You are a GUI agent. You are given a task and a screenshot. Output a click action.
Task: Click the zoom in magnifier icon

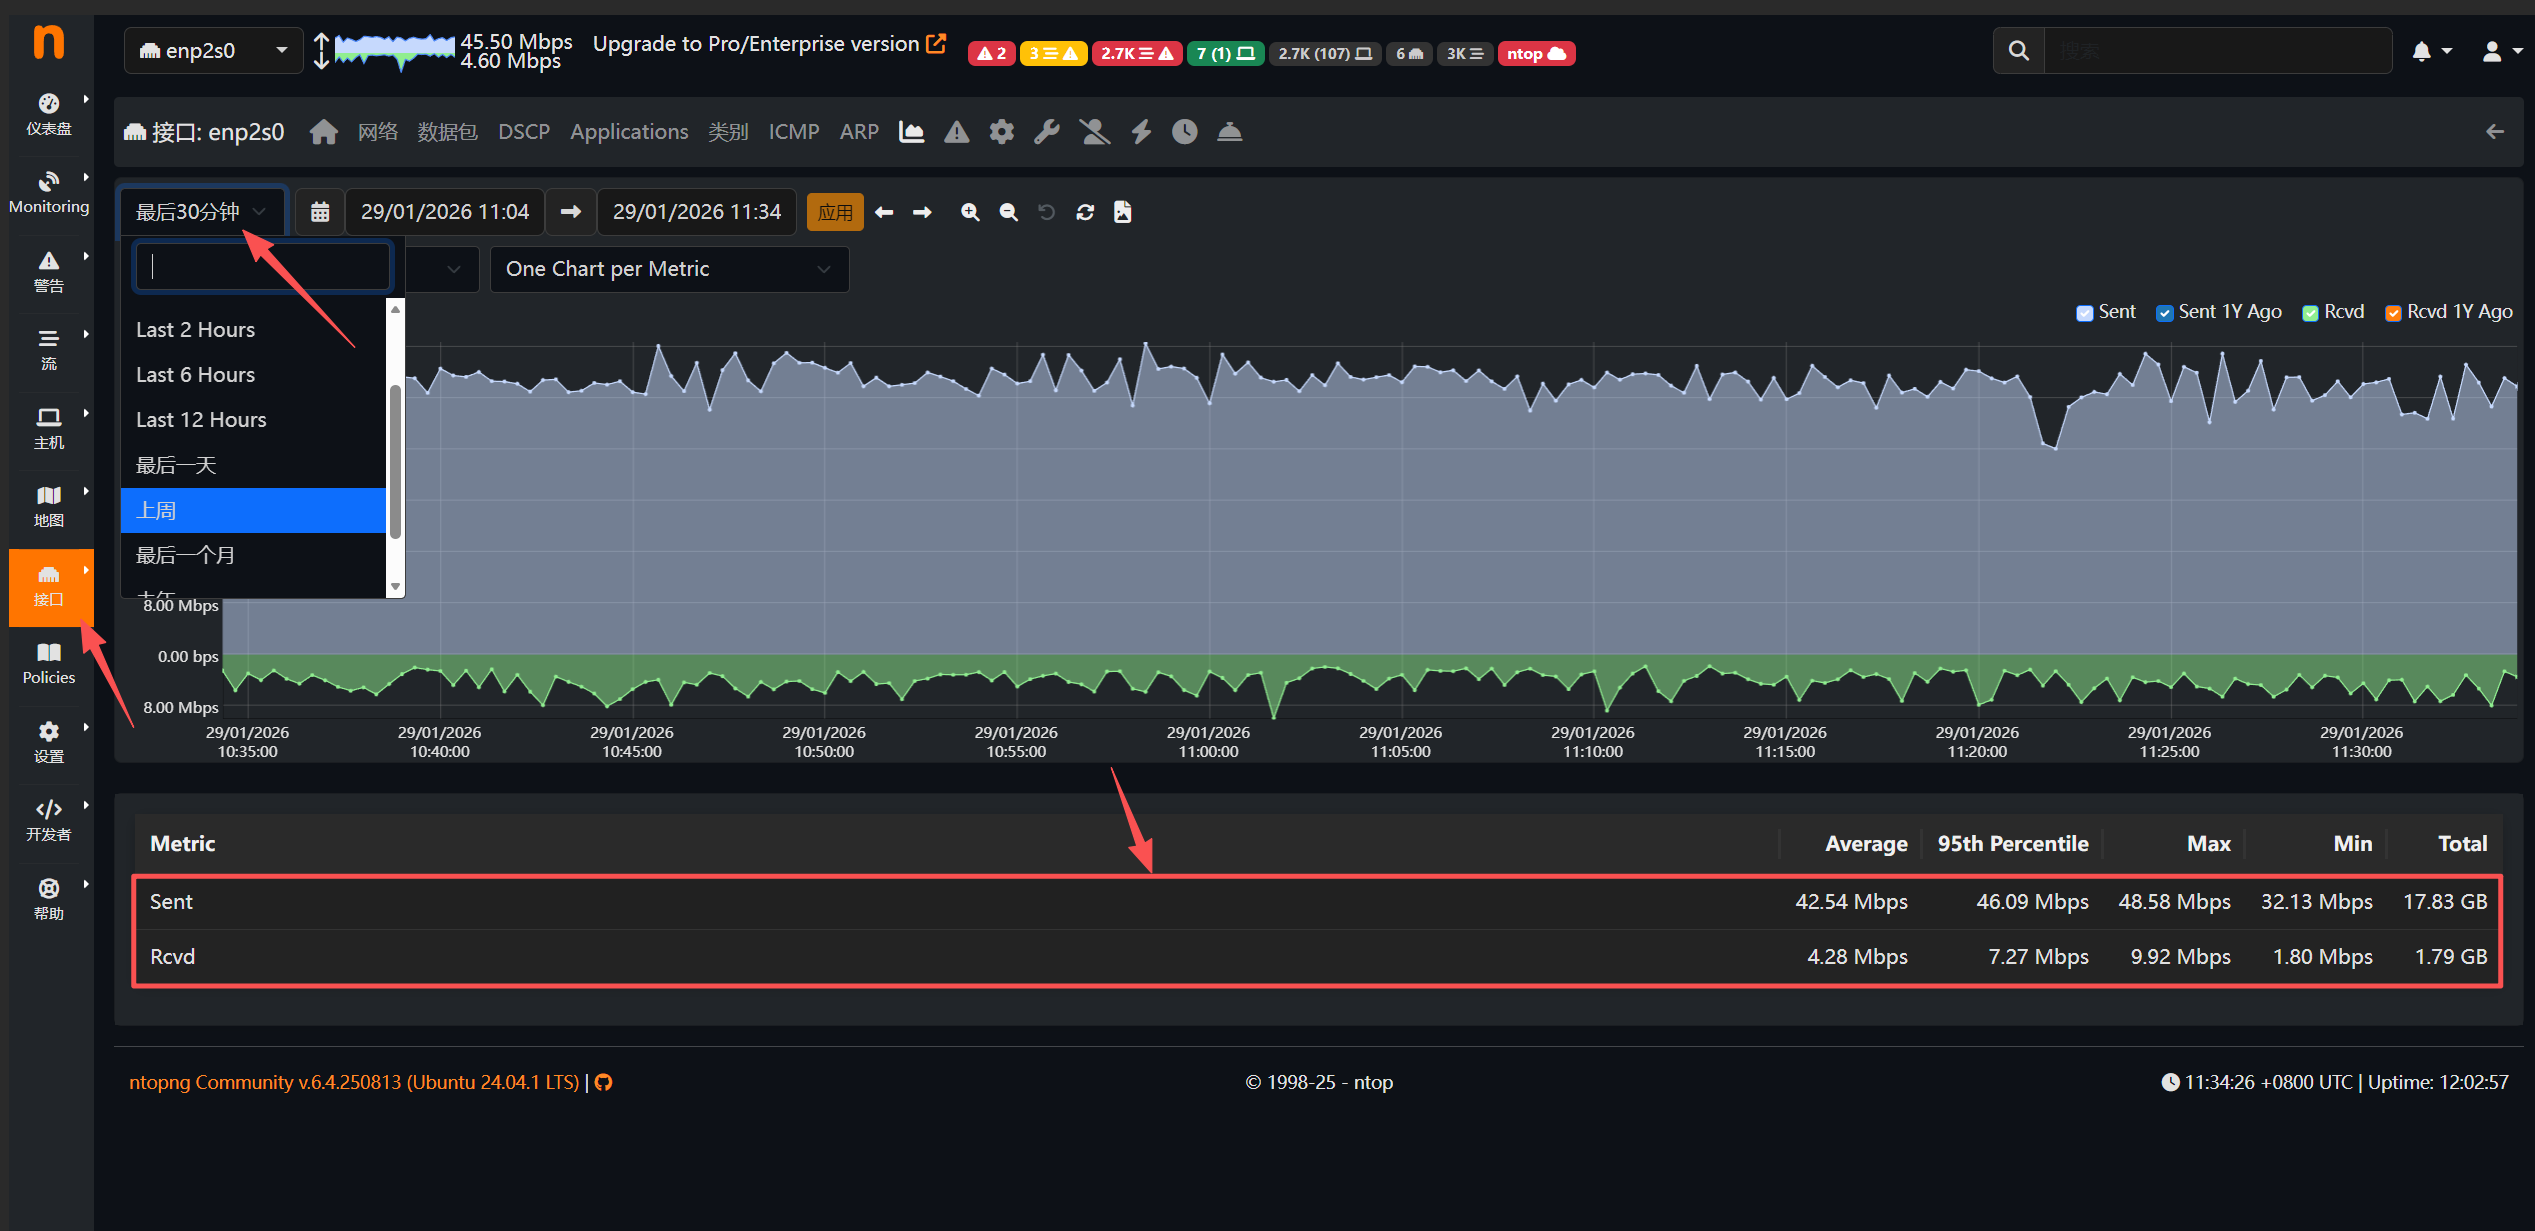969,212
